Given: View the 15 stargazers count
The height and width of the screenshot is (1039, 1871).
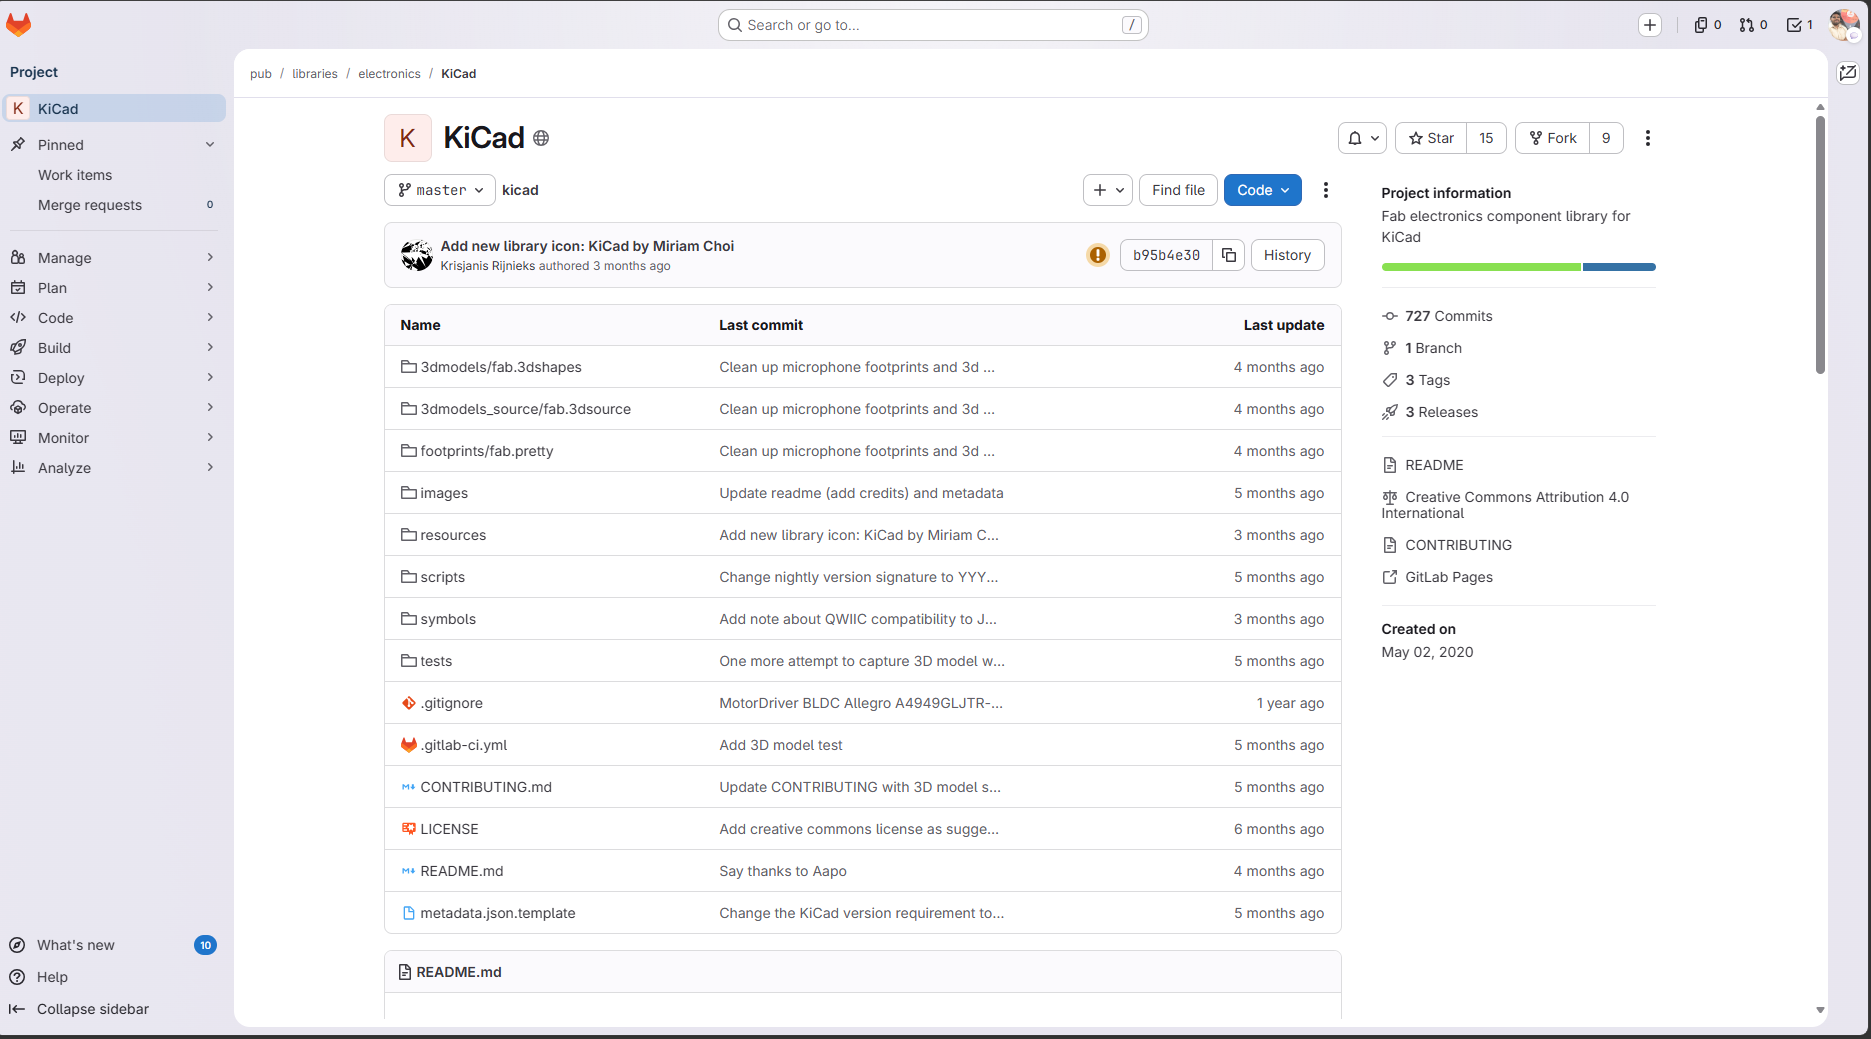Looking at the screenshot, I should coord(1486,138).
